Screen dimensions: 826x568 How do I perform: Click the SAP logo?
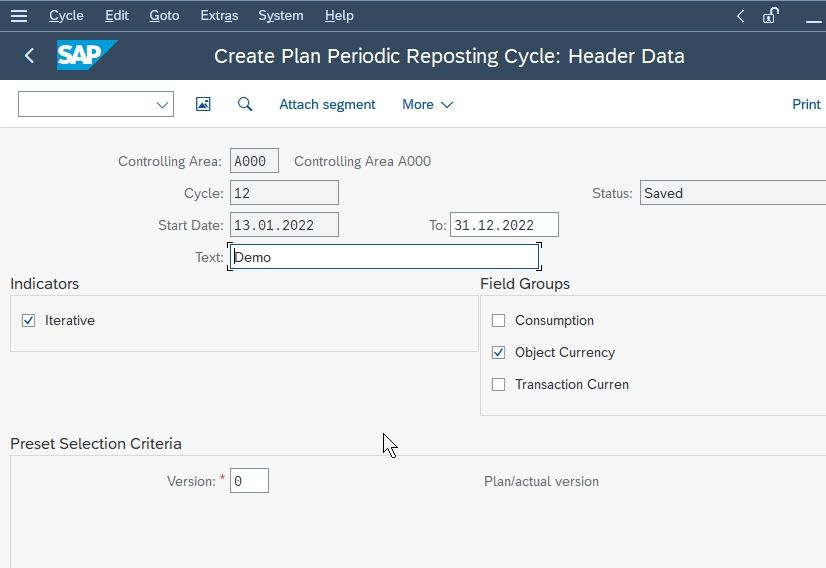coord(87,55)
